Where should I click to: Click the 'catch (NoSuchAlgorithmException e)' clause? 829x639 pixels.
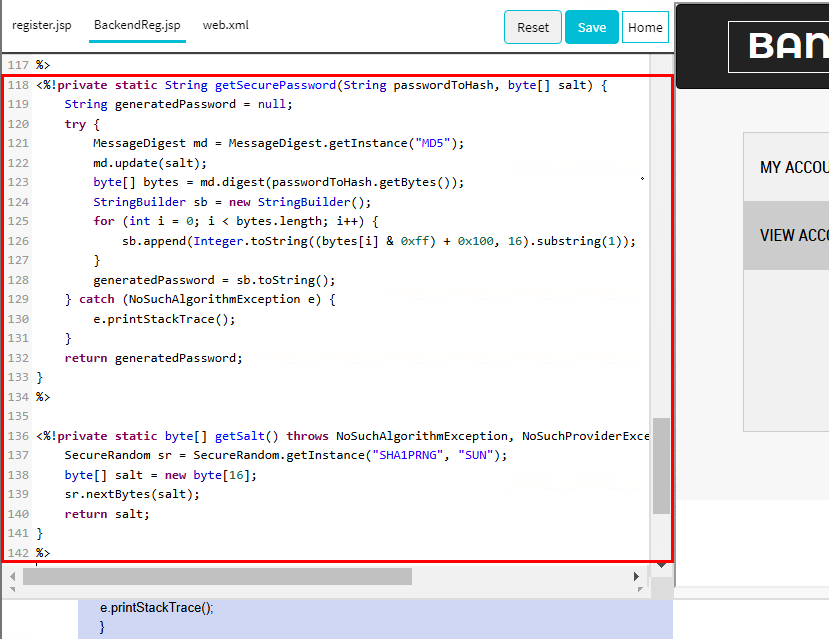[200, 299]
